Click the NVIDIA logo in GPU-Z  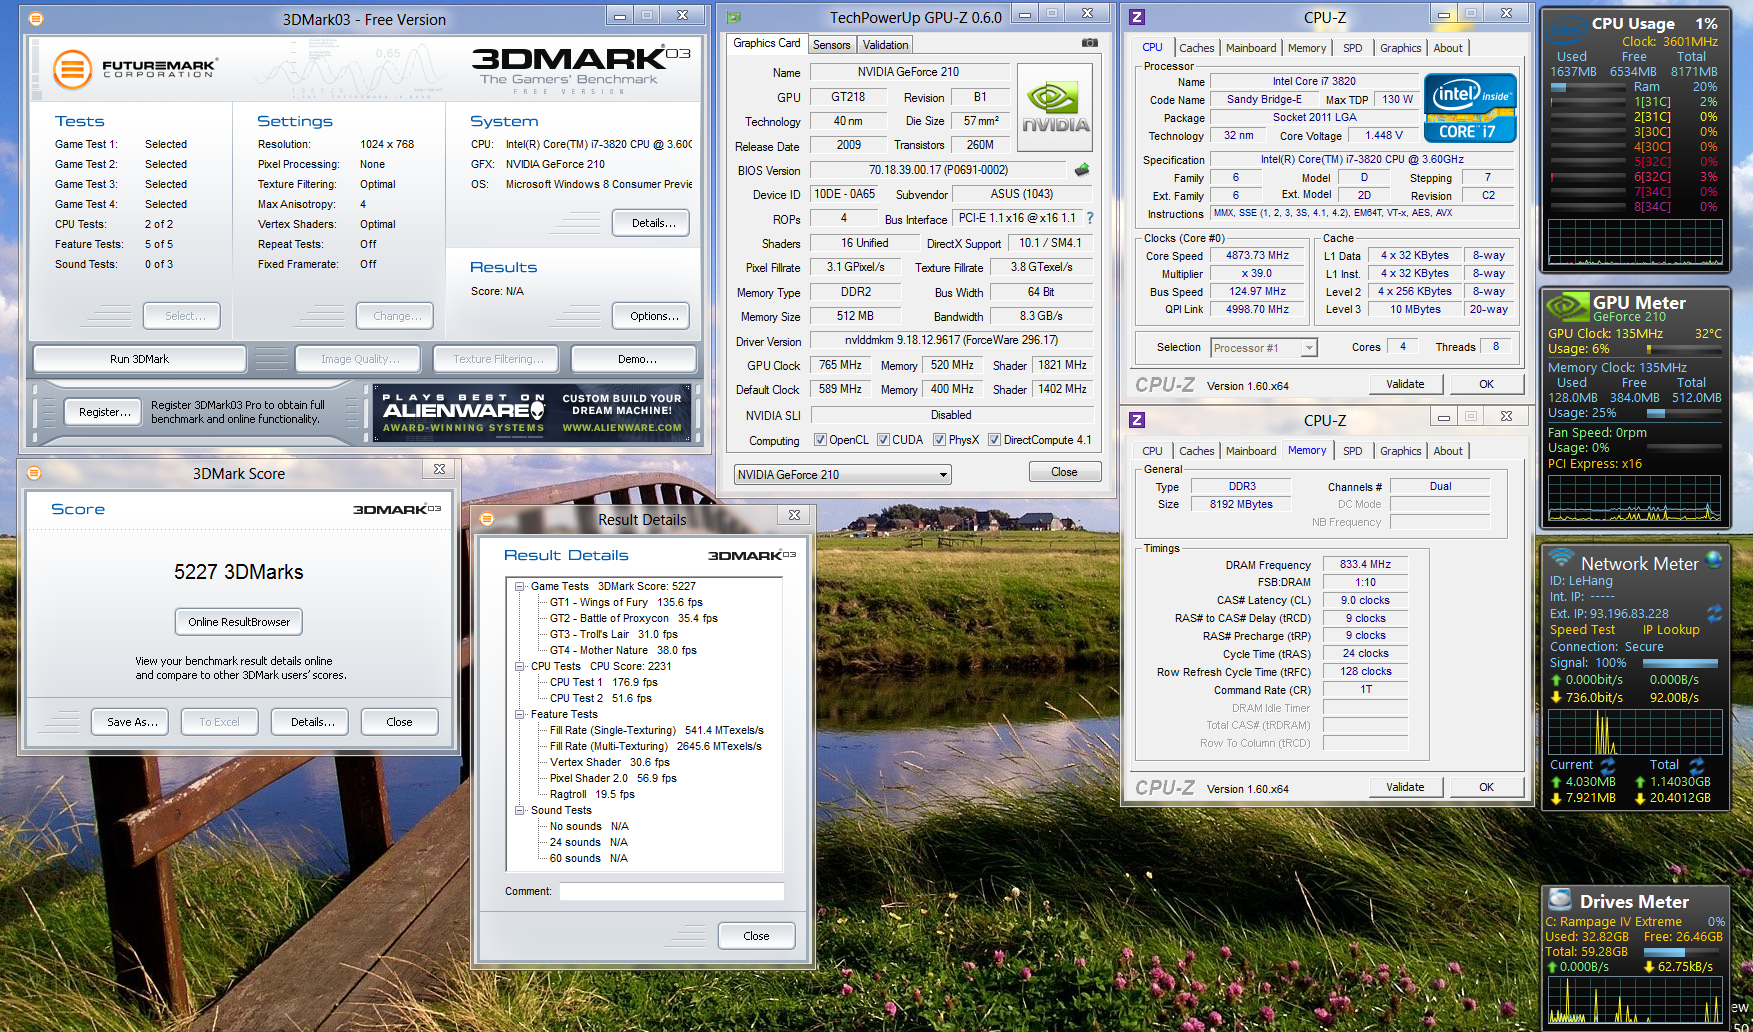tap(1055, 108)
